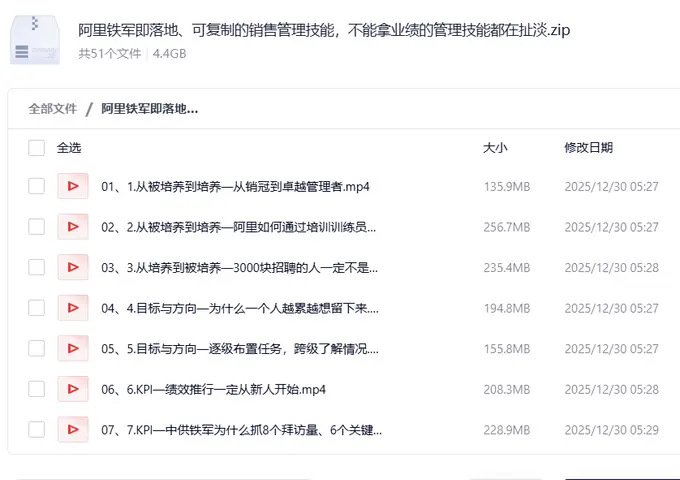
Task: Click the modified date of file 06
Action: 611,389
